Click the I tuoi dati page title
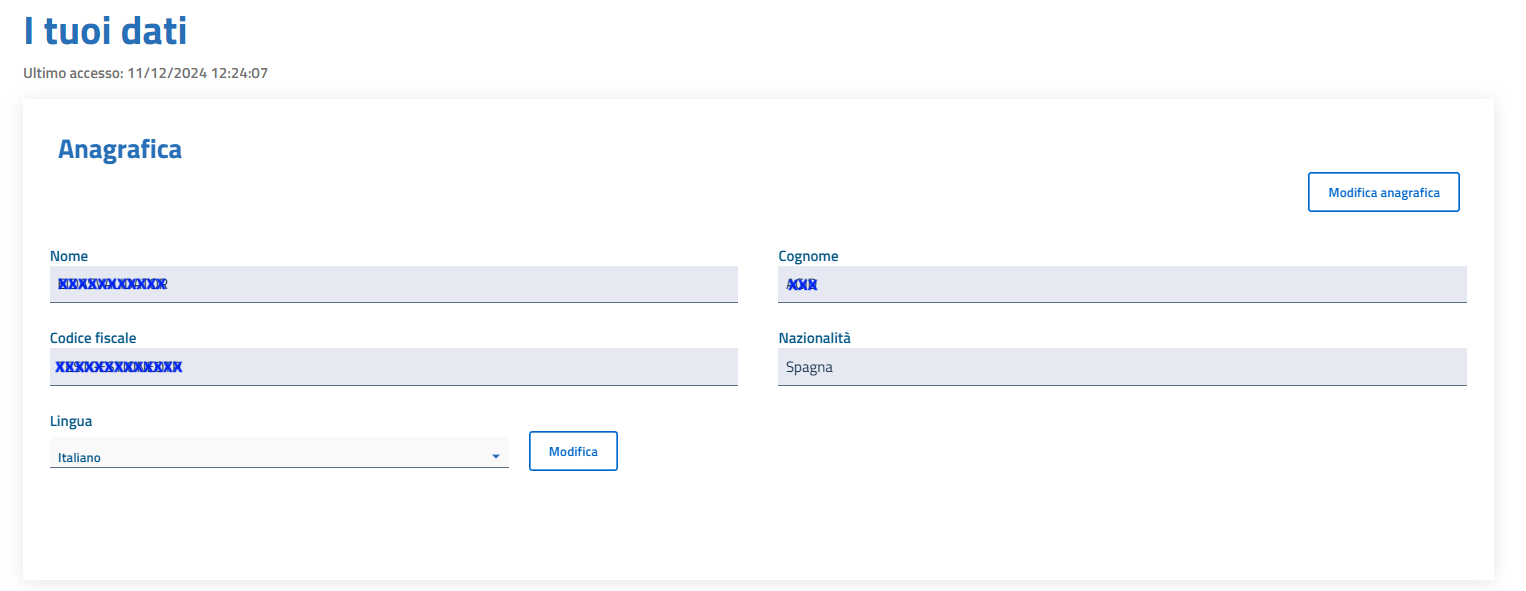 [x=105, y=32]
